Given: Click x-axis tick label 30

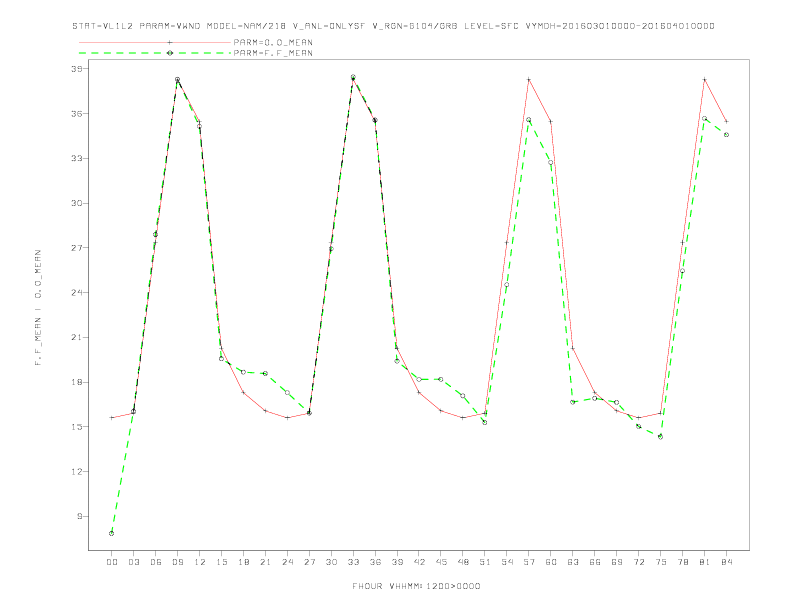Looking at the screenshot, I should 331,562.
